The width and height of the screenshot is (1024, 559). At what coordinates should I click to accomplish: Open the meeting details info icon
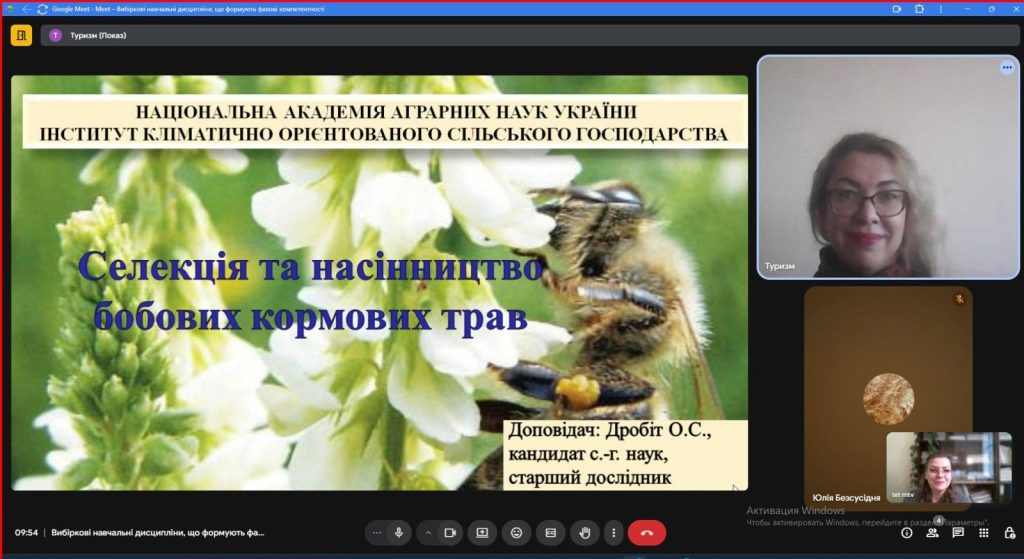coord(906,533)
